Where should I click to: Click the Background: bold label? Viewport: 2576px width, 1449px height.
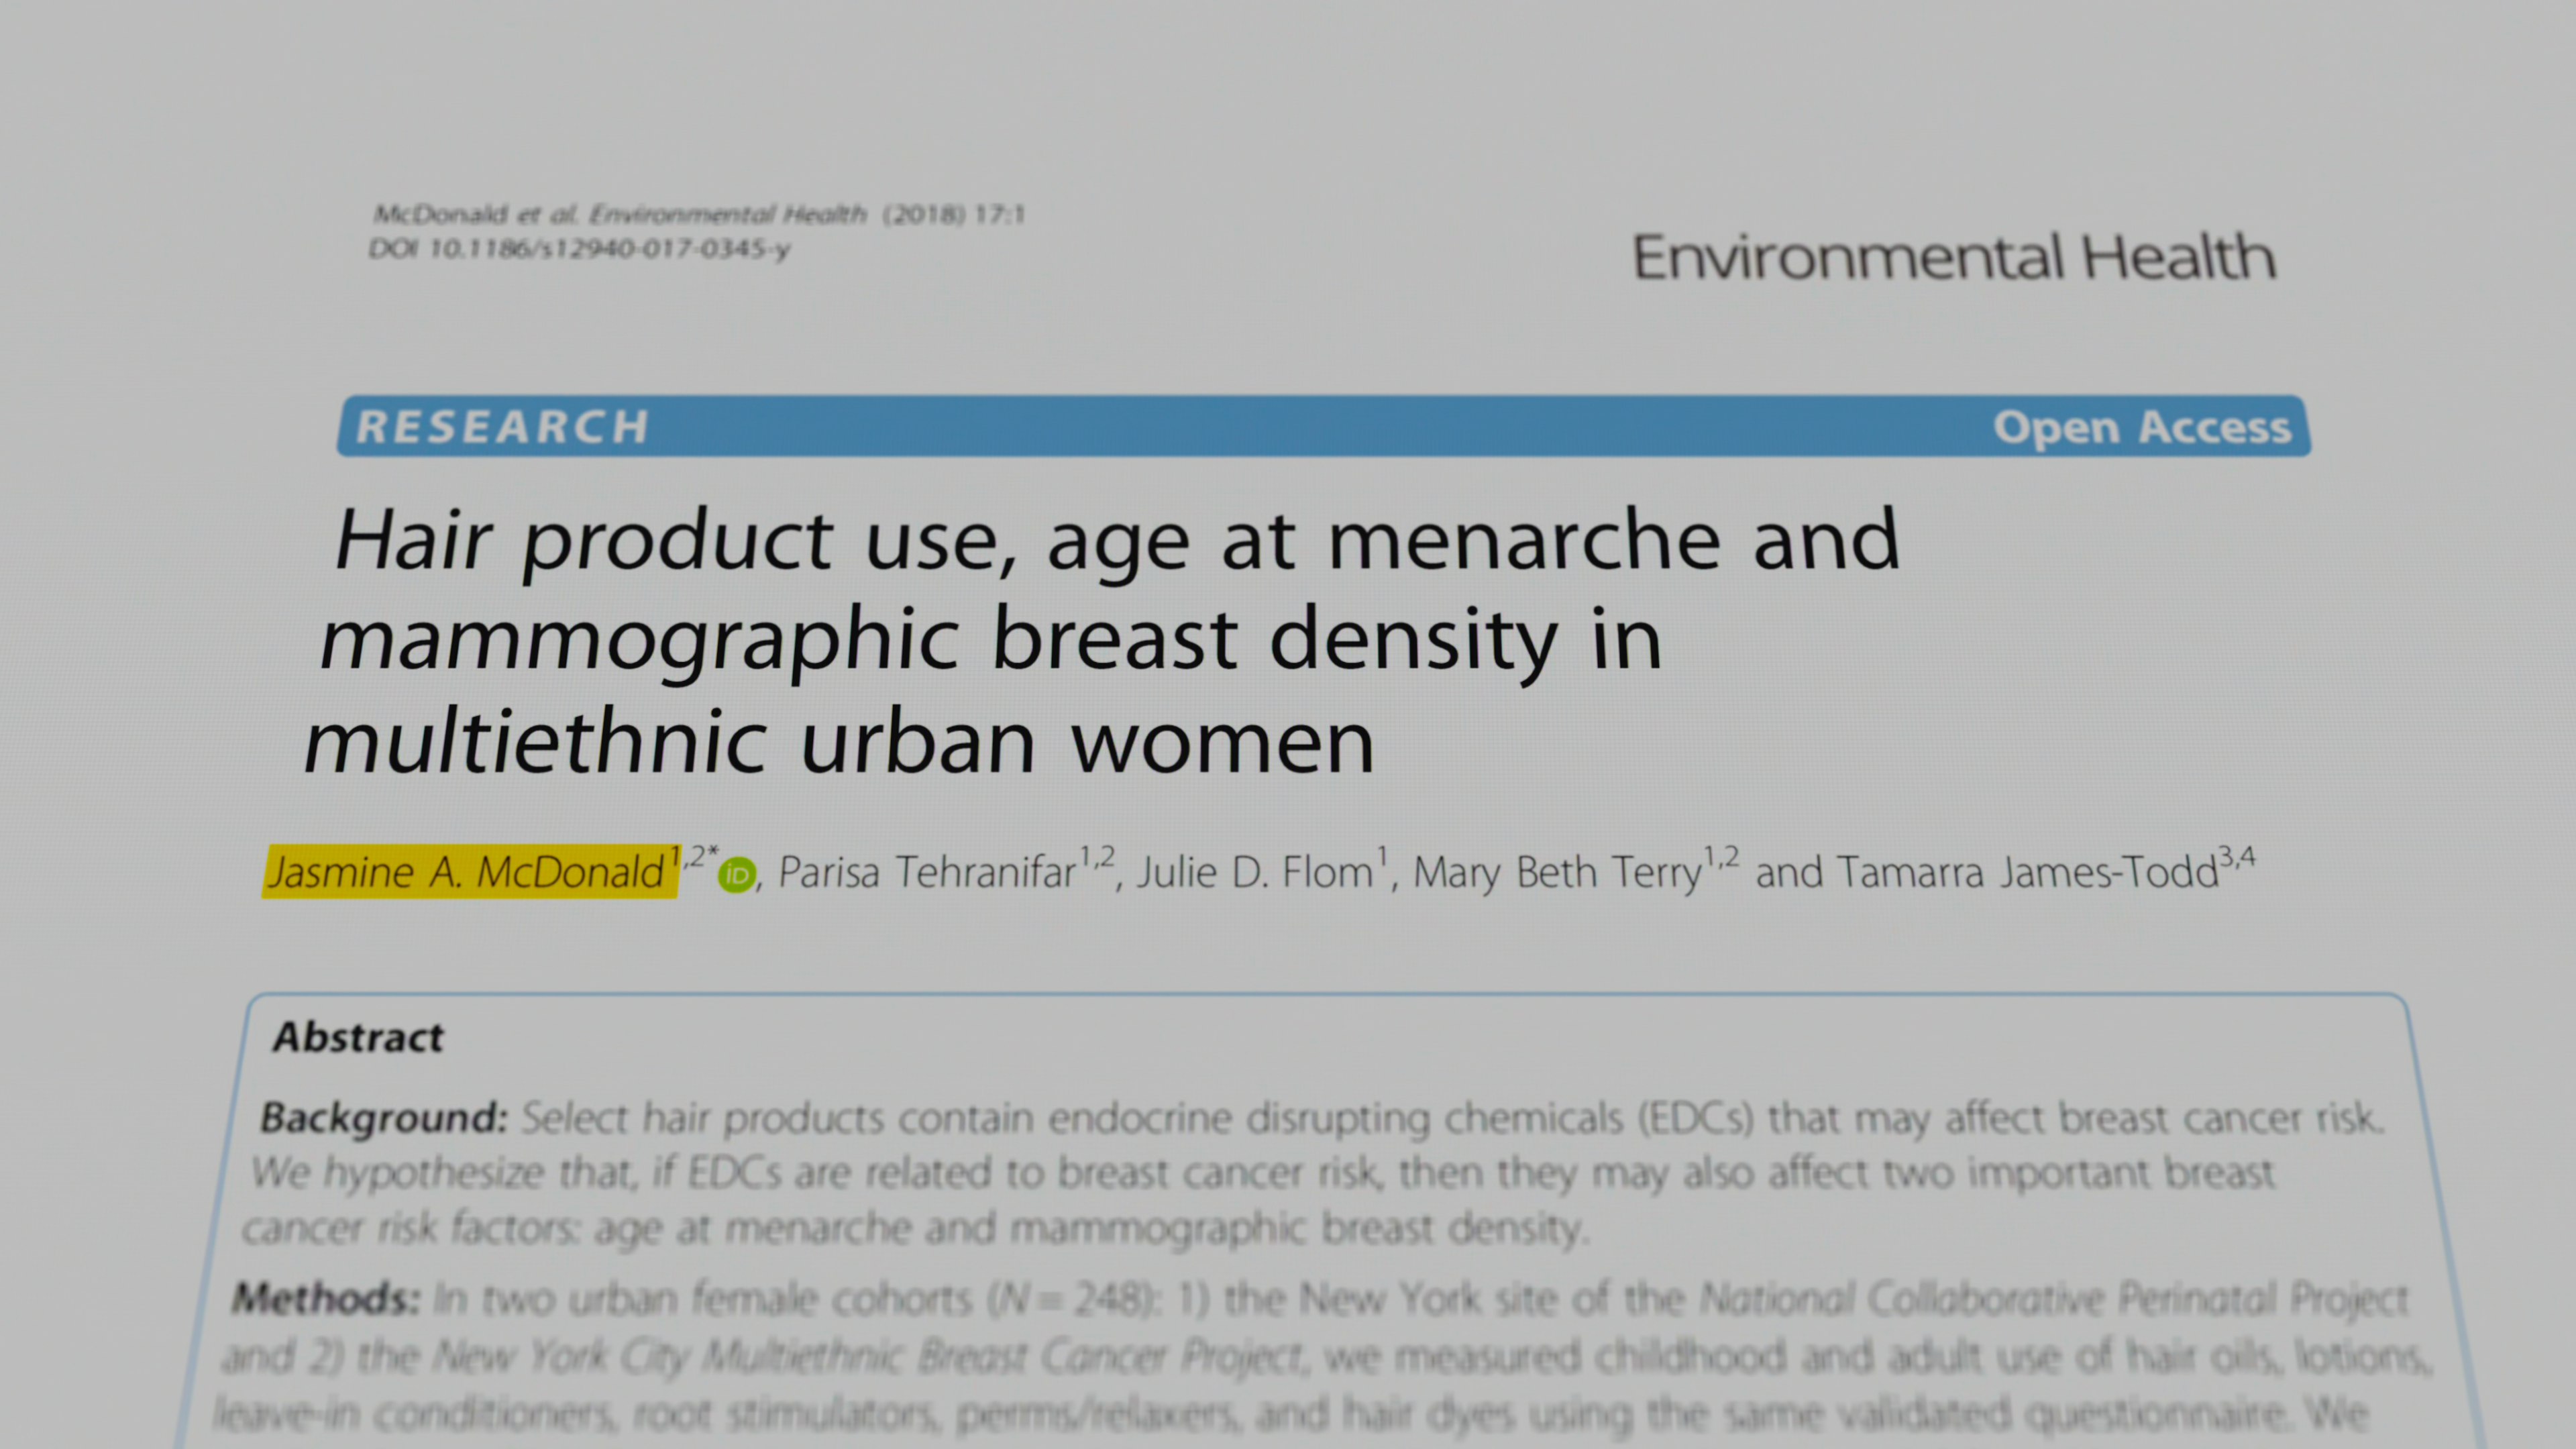tap(384, 1117)
